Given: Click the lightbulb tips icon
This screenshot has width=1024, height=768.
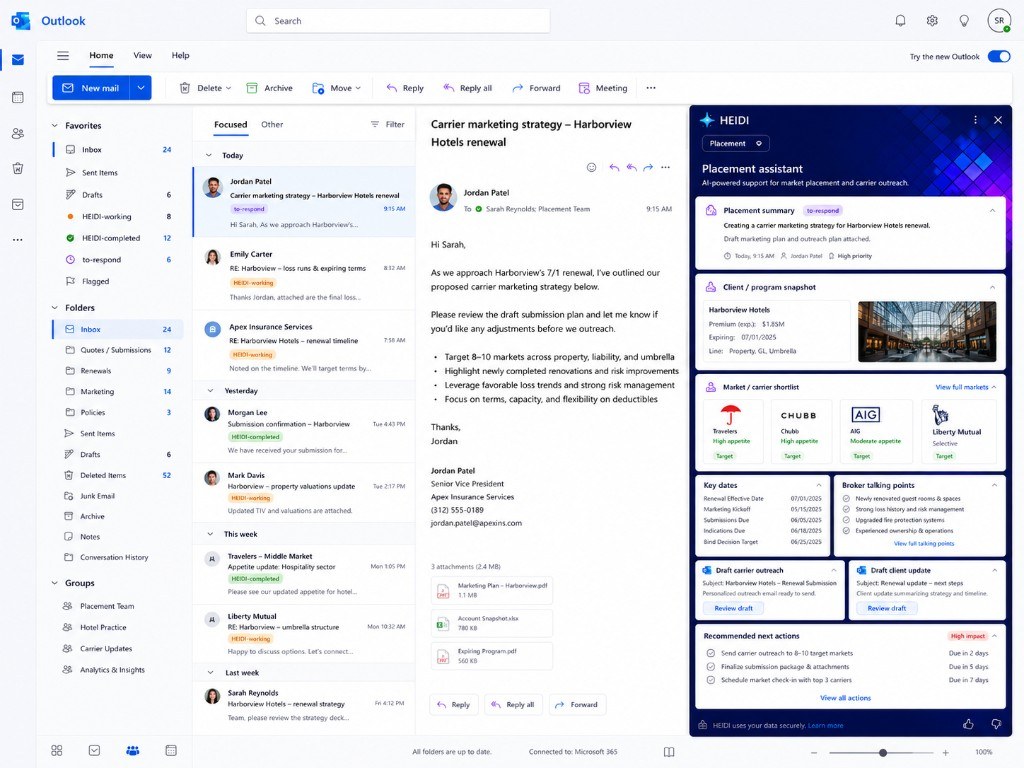Looking at the screenshot, I should point(964,21).
